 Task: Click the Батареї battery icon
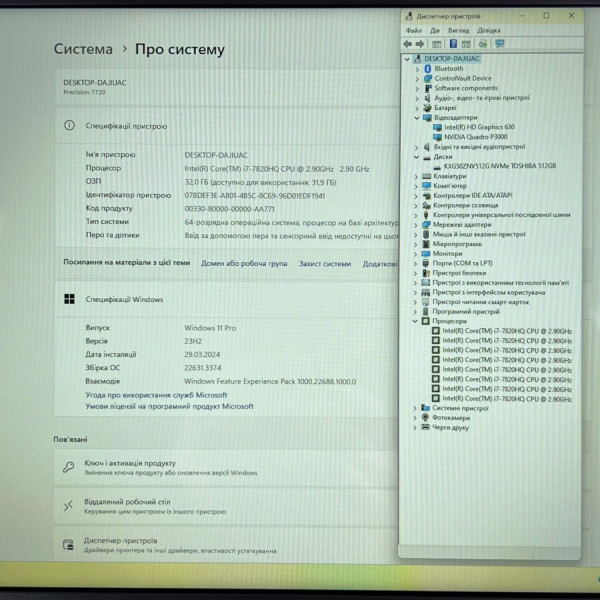(427, 108)
